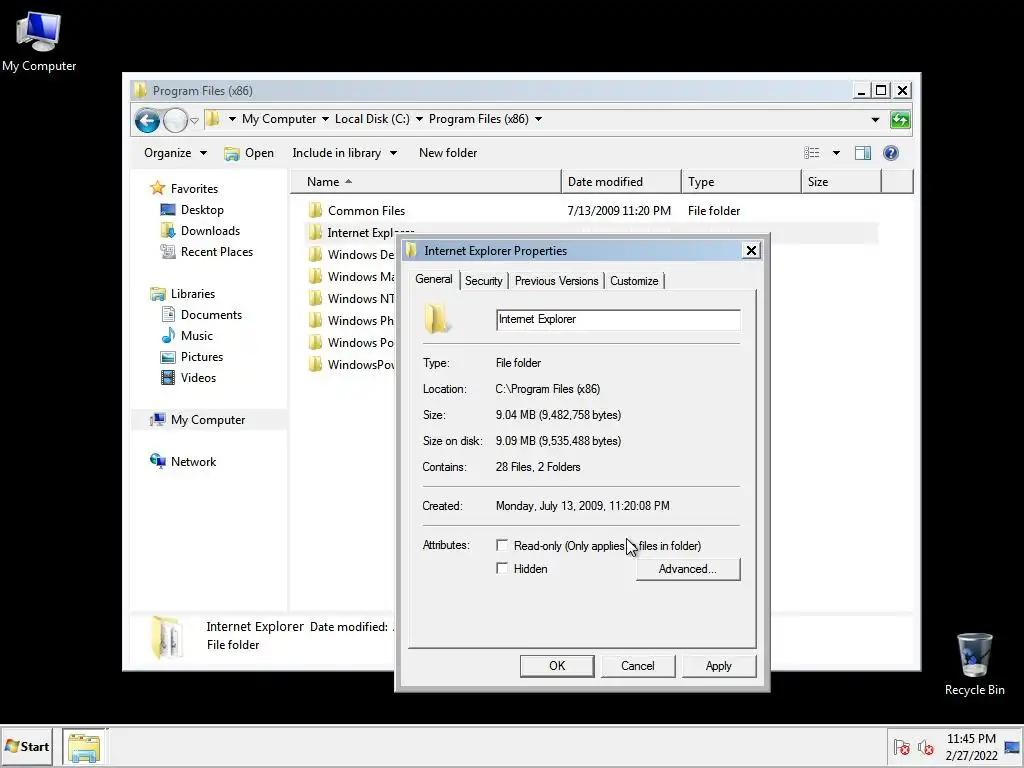Click the folder name input field

click(618, 319)
